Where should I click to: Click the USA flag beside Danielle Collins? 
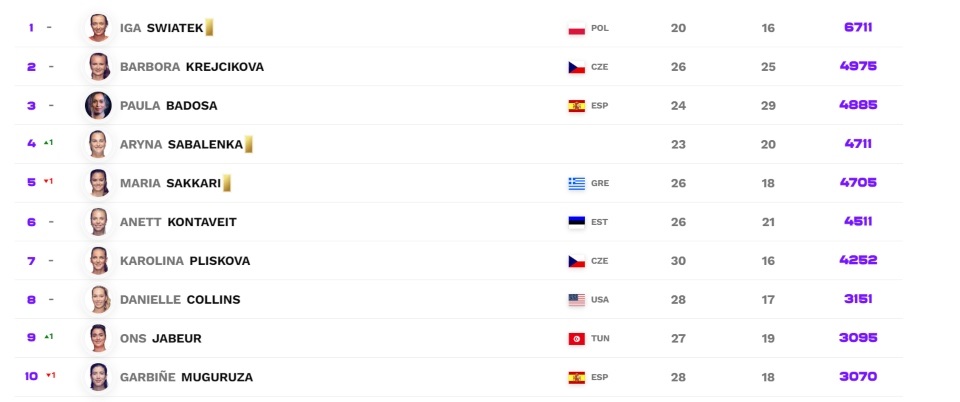coord(576,300)
